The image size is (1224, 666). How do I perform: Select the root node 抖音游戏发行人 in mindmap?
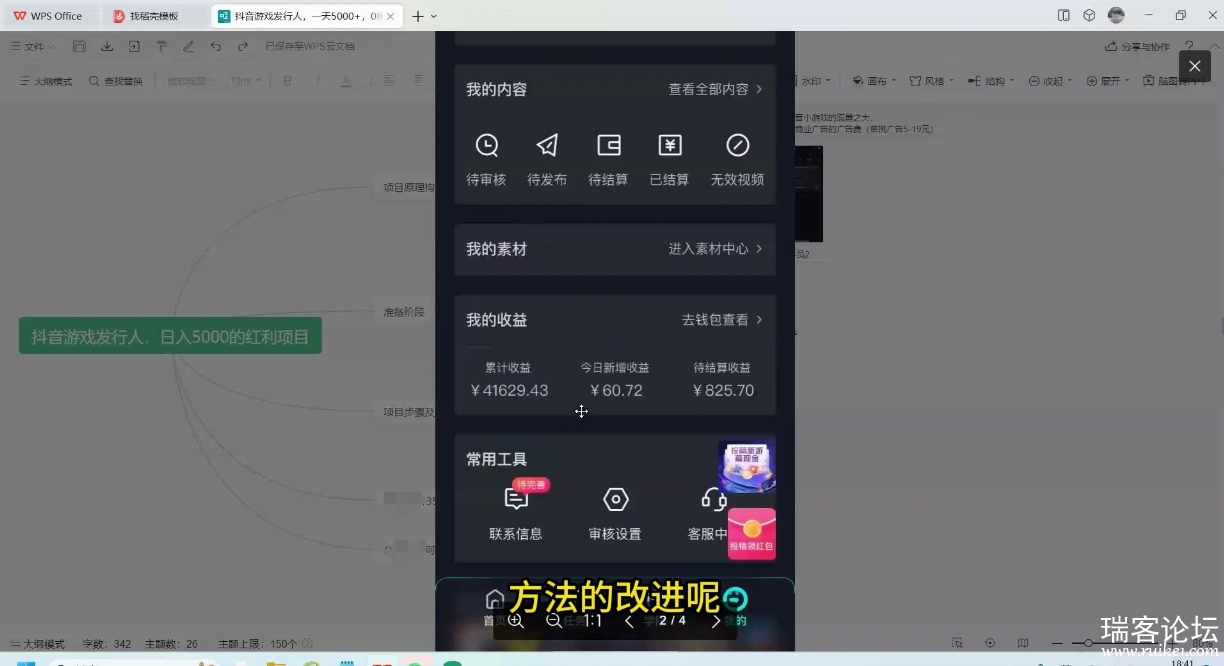coord(170,336)
